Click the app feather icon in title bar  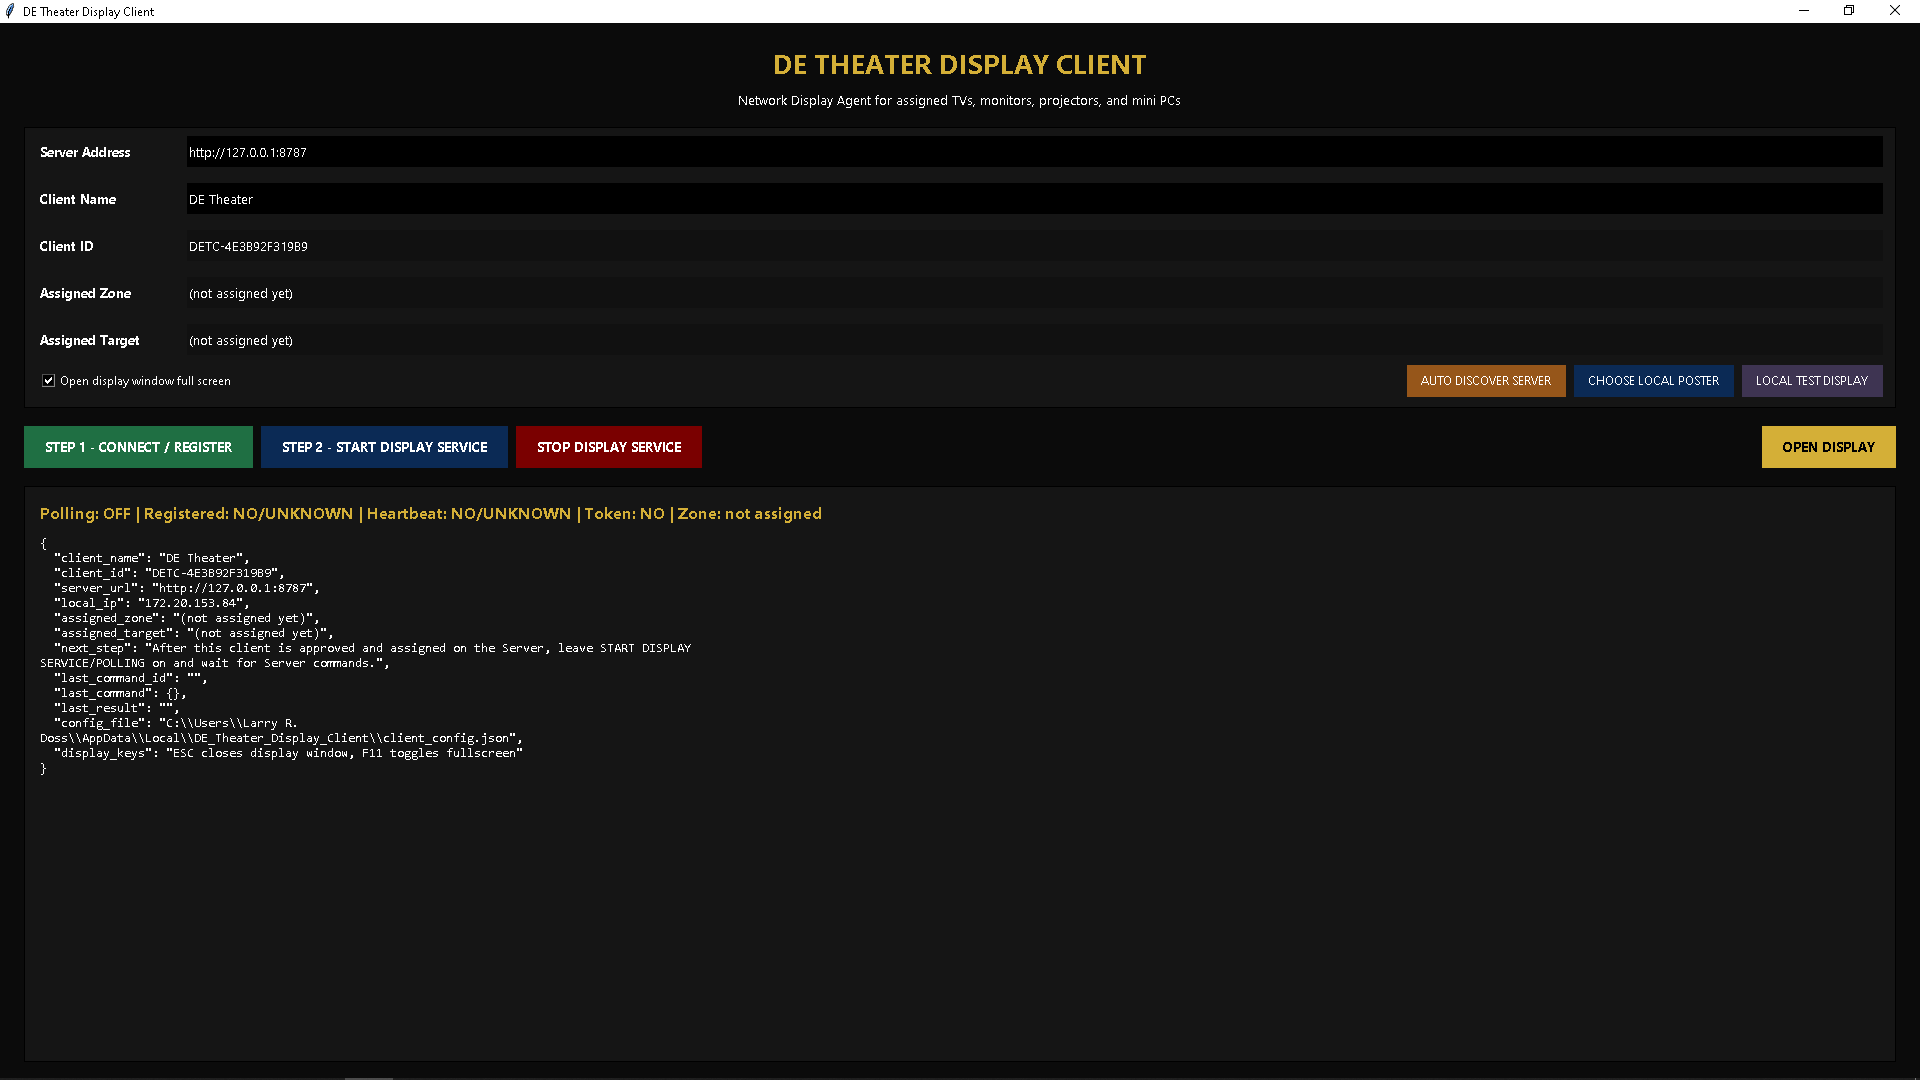click(x=10, y=11)
